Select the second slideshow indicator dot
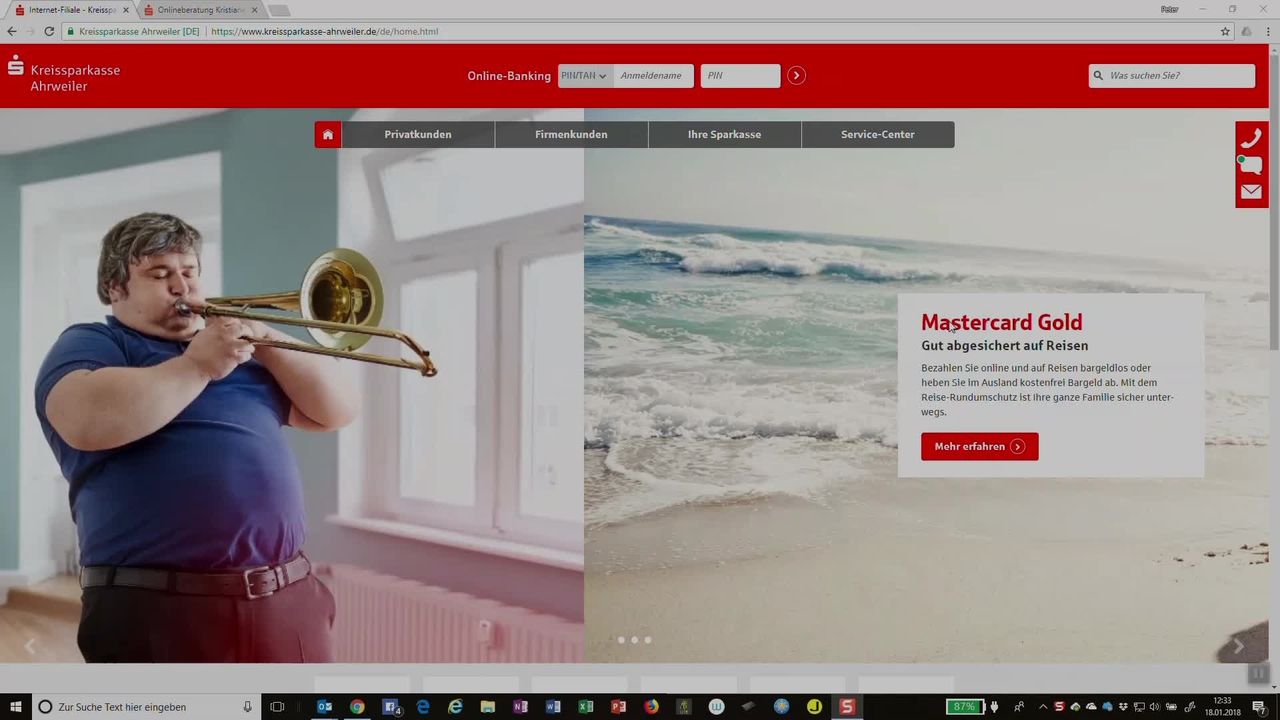Screen dimensions: 1280x720 pos(634,640)
